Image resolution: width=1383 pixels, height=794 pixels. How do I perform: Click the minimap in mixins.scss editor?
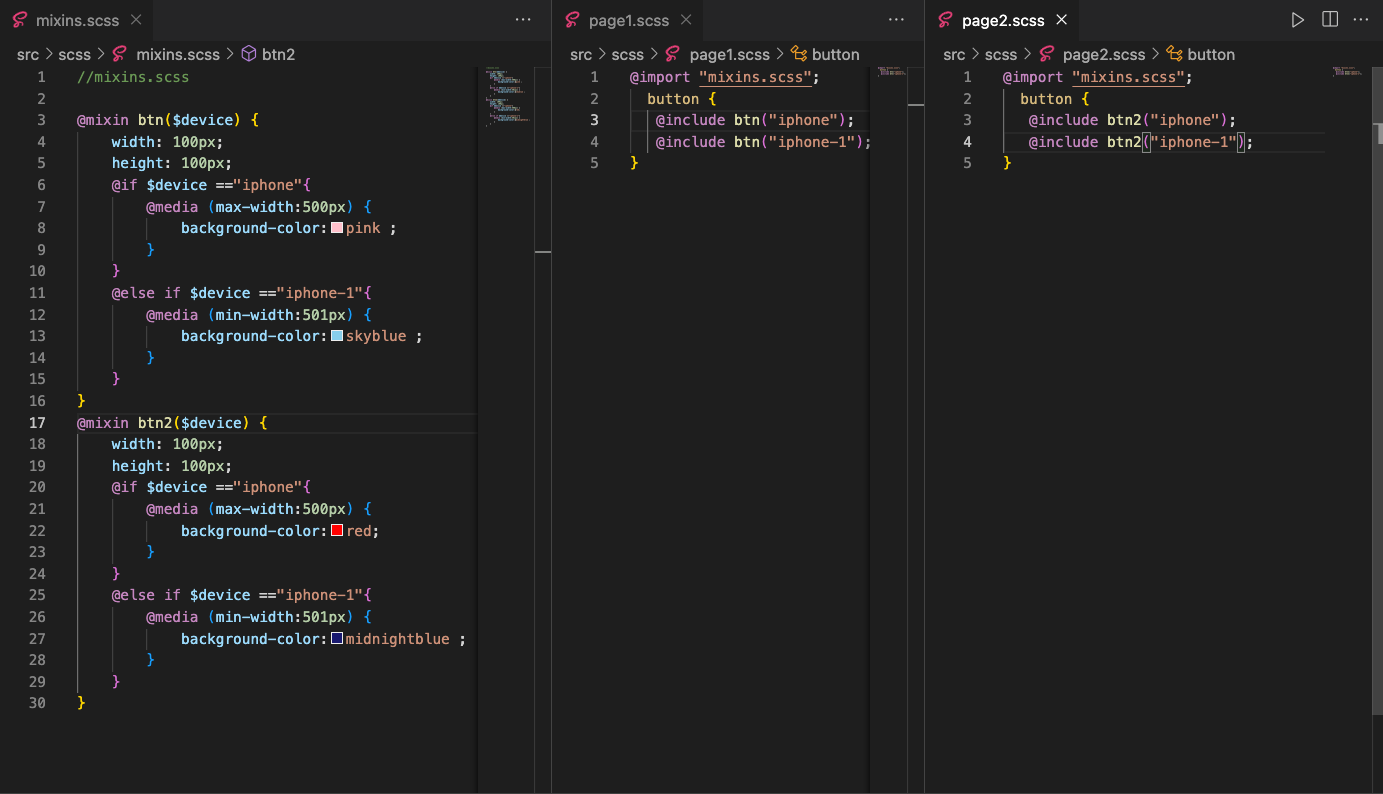point(506,97)
